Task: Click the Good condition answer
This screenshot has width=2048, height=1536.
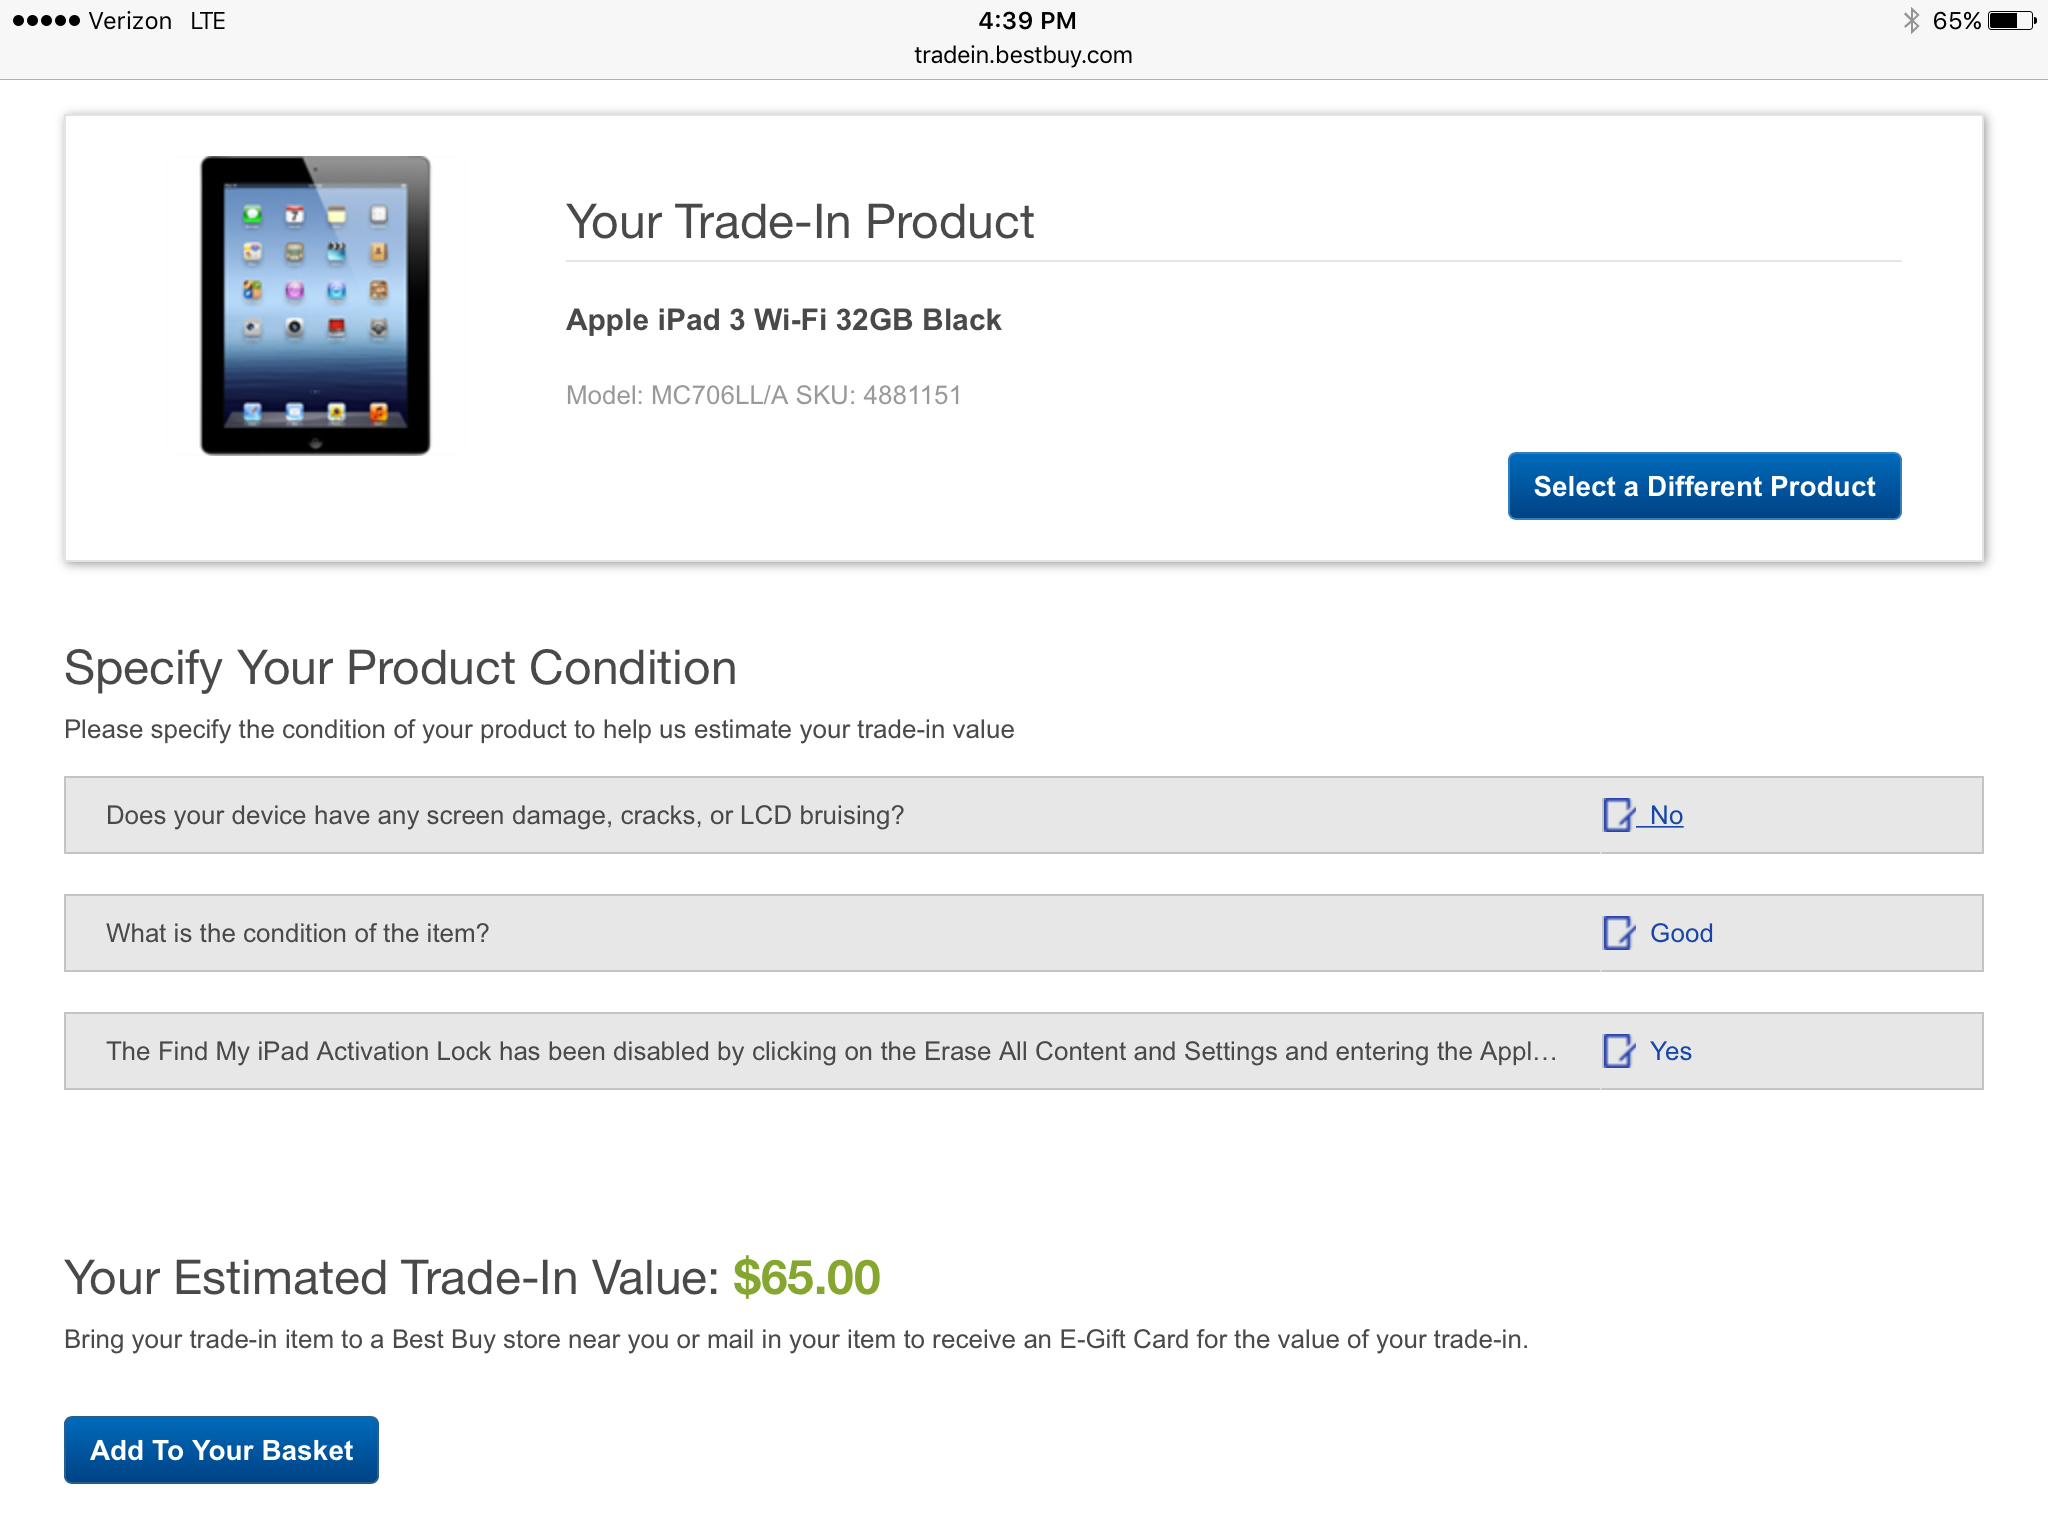Action: tap(1681, 933)
